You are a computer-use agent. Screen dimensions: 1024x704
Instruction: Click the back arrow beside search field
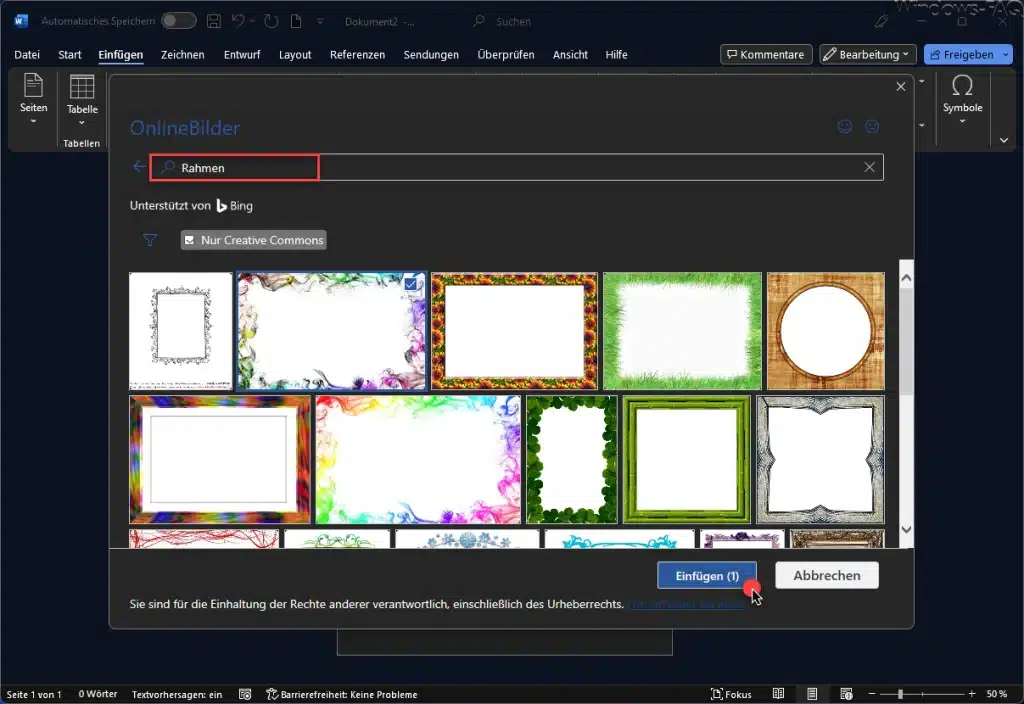click(x=138, y=167)
